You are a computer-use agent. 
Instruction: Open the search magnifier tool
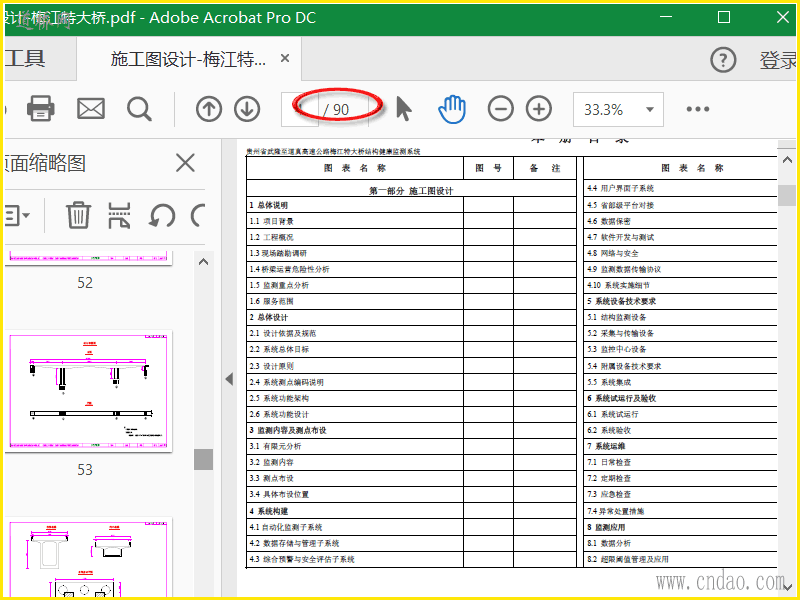pos(139,109)
